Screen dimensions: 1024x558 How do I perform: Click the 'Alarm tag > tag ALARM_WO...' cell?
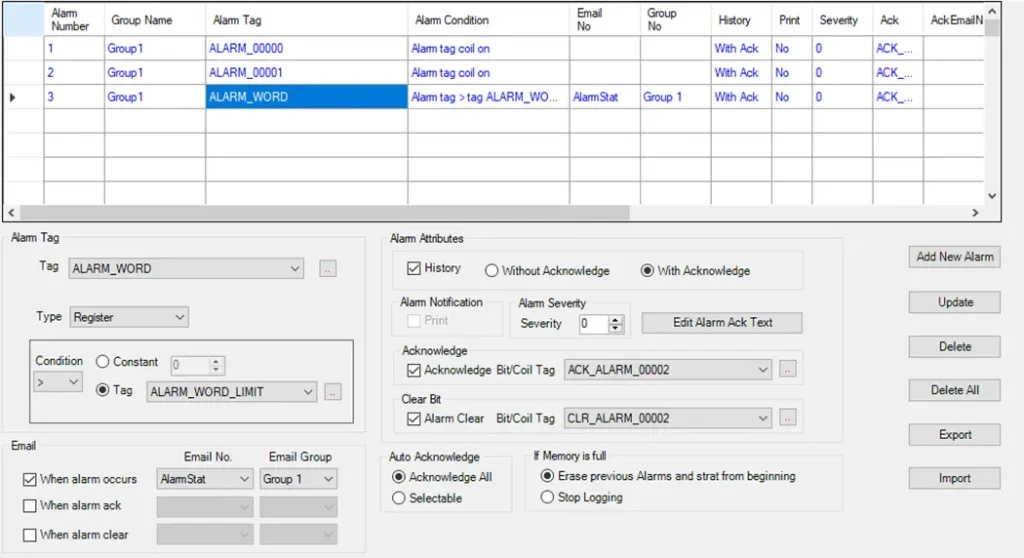point(488,97)
